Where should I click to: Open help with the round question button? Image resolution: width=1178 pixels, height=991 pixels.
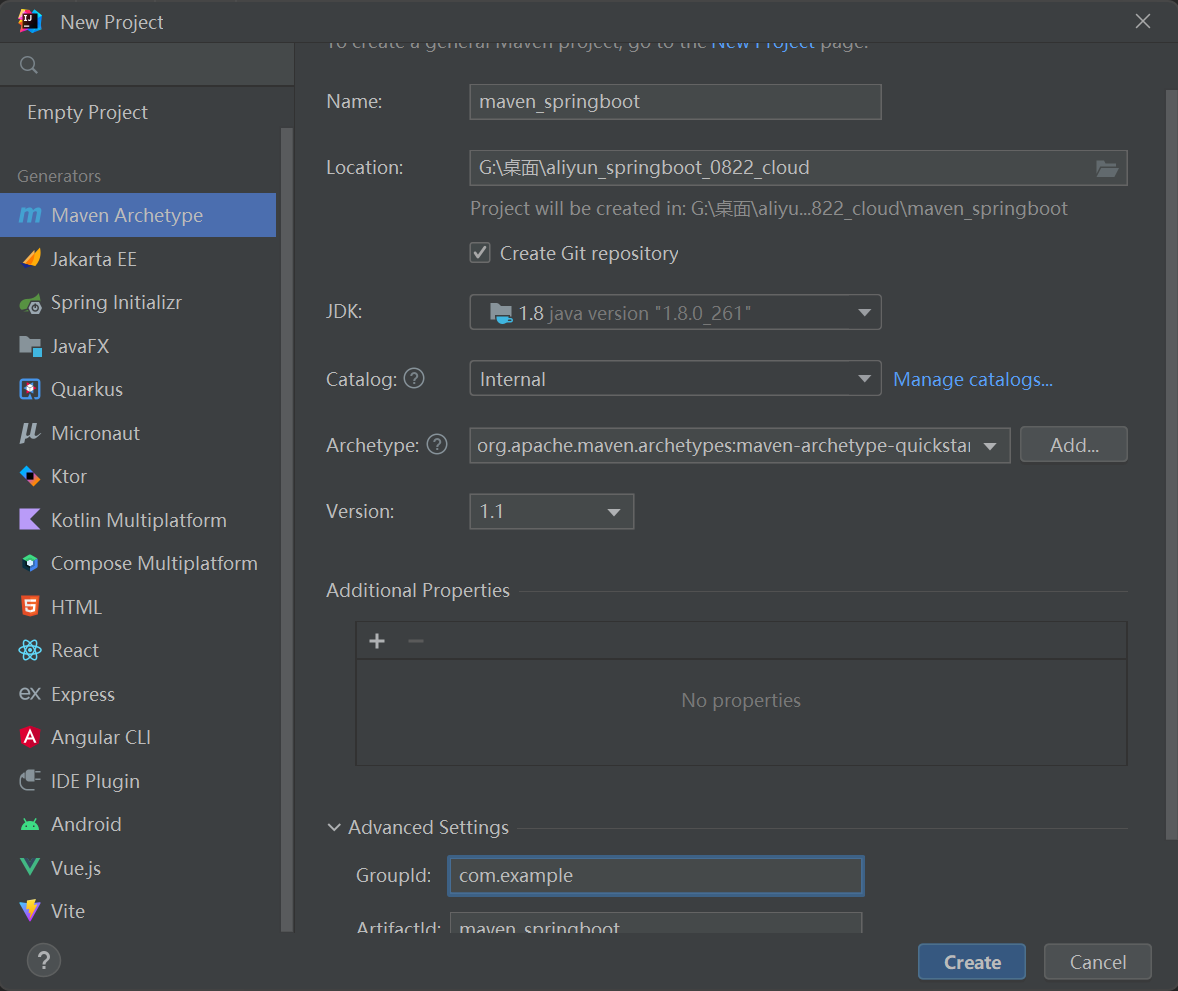(44, 960)
